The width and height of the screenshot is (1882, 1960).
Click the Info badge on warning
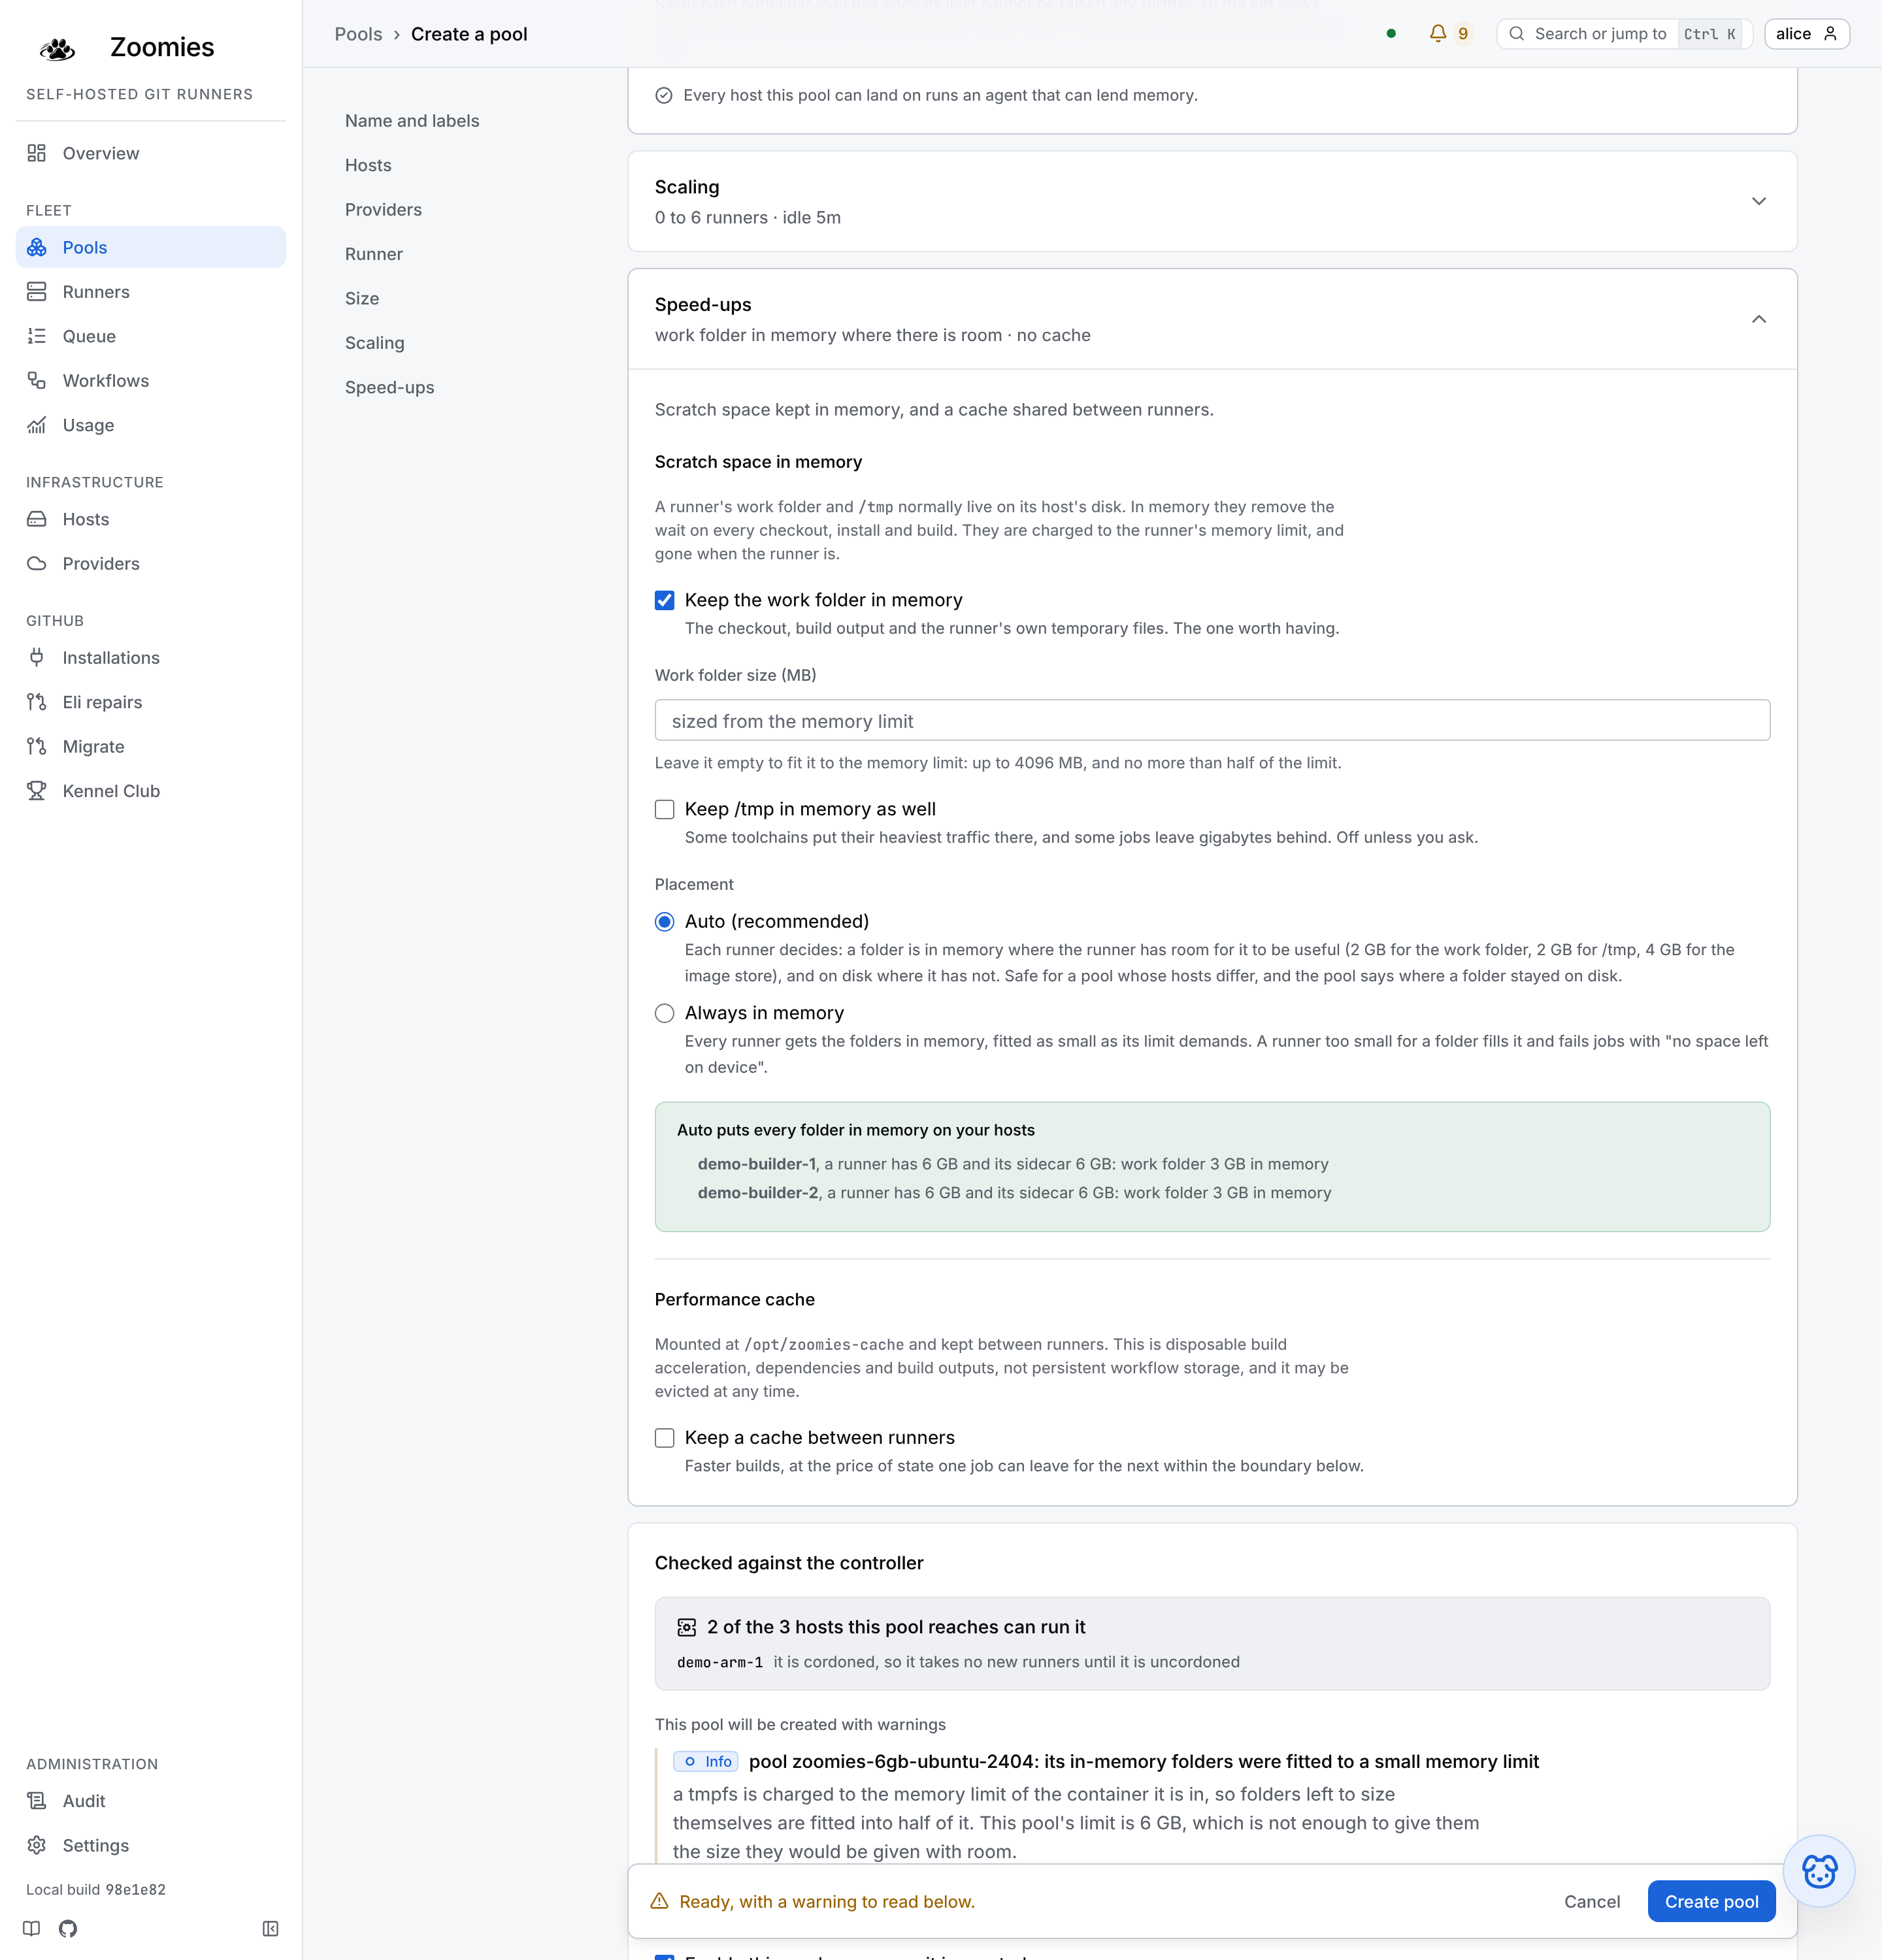(x=706, y=1761)
